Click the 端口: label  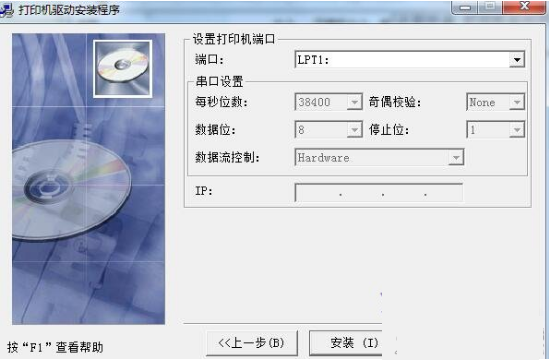[x=209, y=60]
